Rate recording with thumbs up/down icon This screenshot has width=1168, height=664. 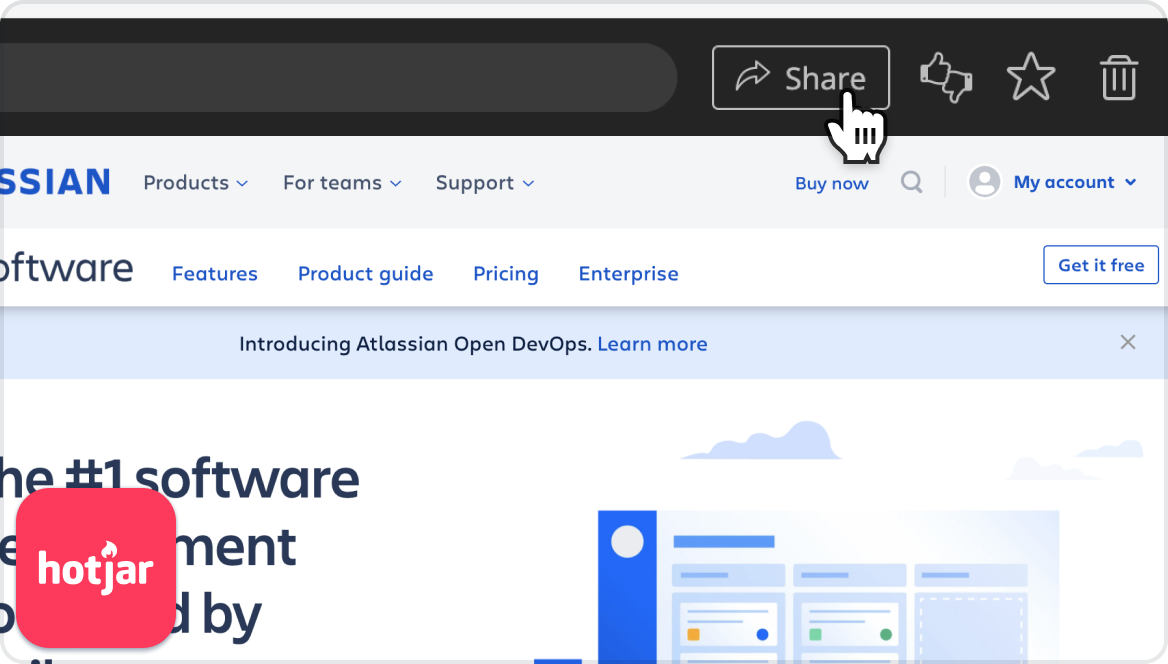coord(946,78)
